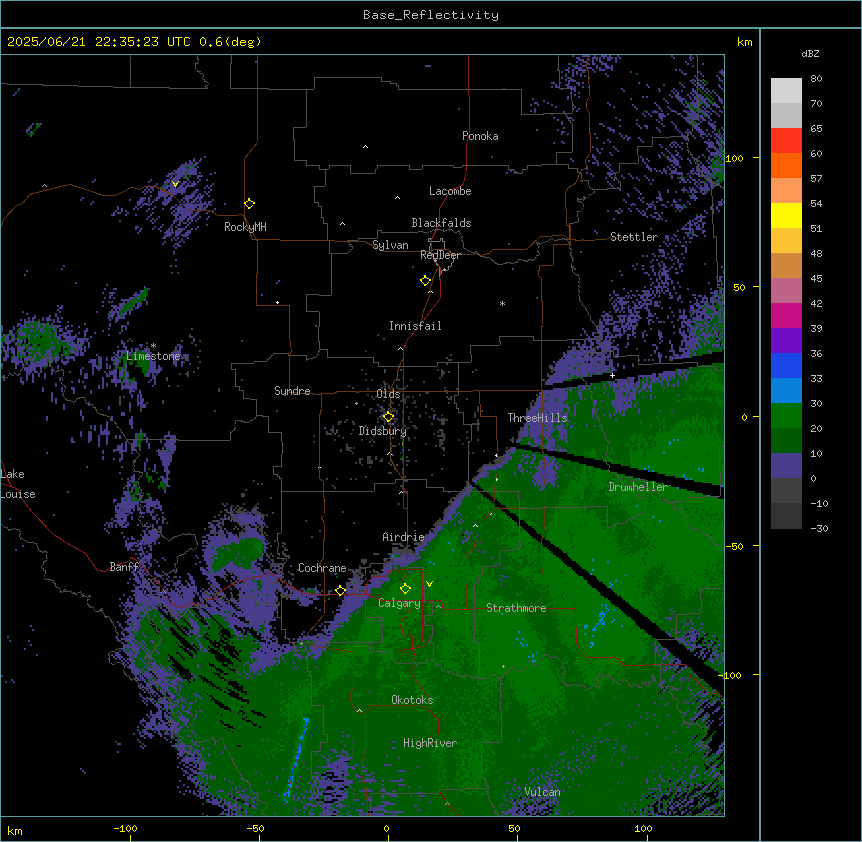Select the white asterisk east of Innisfail
Image resolution: width=862 pixels, height=842 pixels.
(x=502, y=303)
